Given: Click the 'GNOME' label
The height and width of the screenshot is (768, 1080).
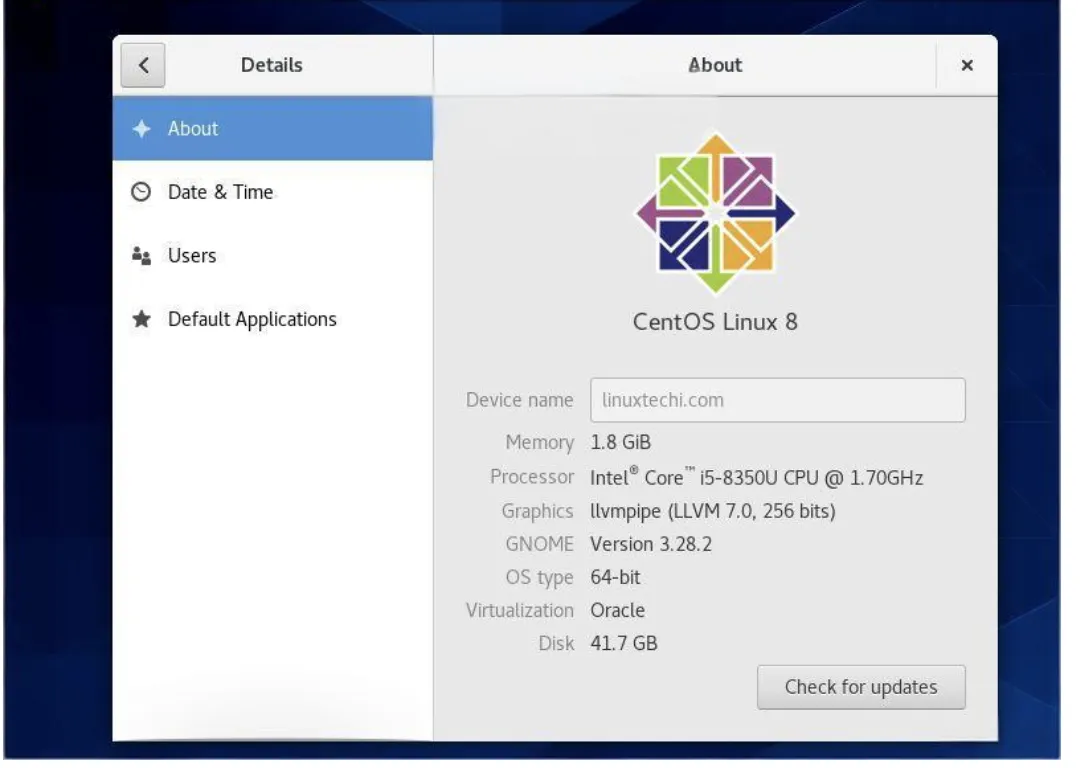Looking at the screenshot, I should (x=539, y=544).
